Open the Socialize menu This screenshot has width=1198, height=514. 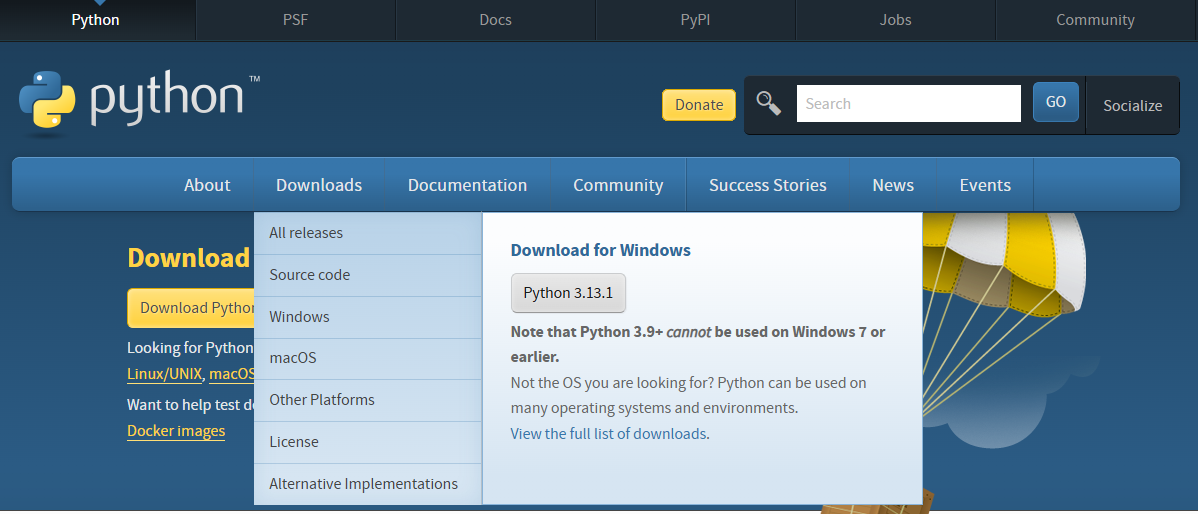point(1132,105)
